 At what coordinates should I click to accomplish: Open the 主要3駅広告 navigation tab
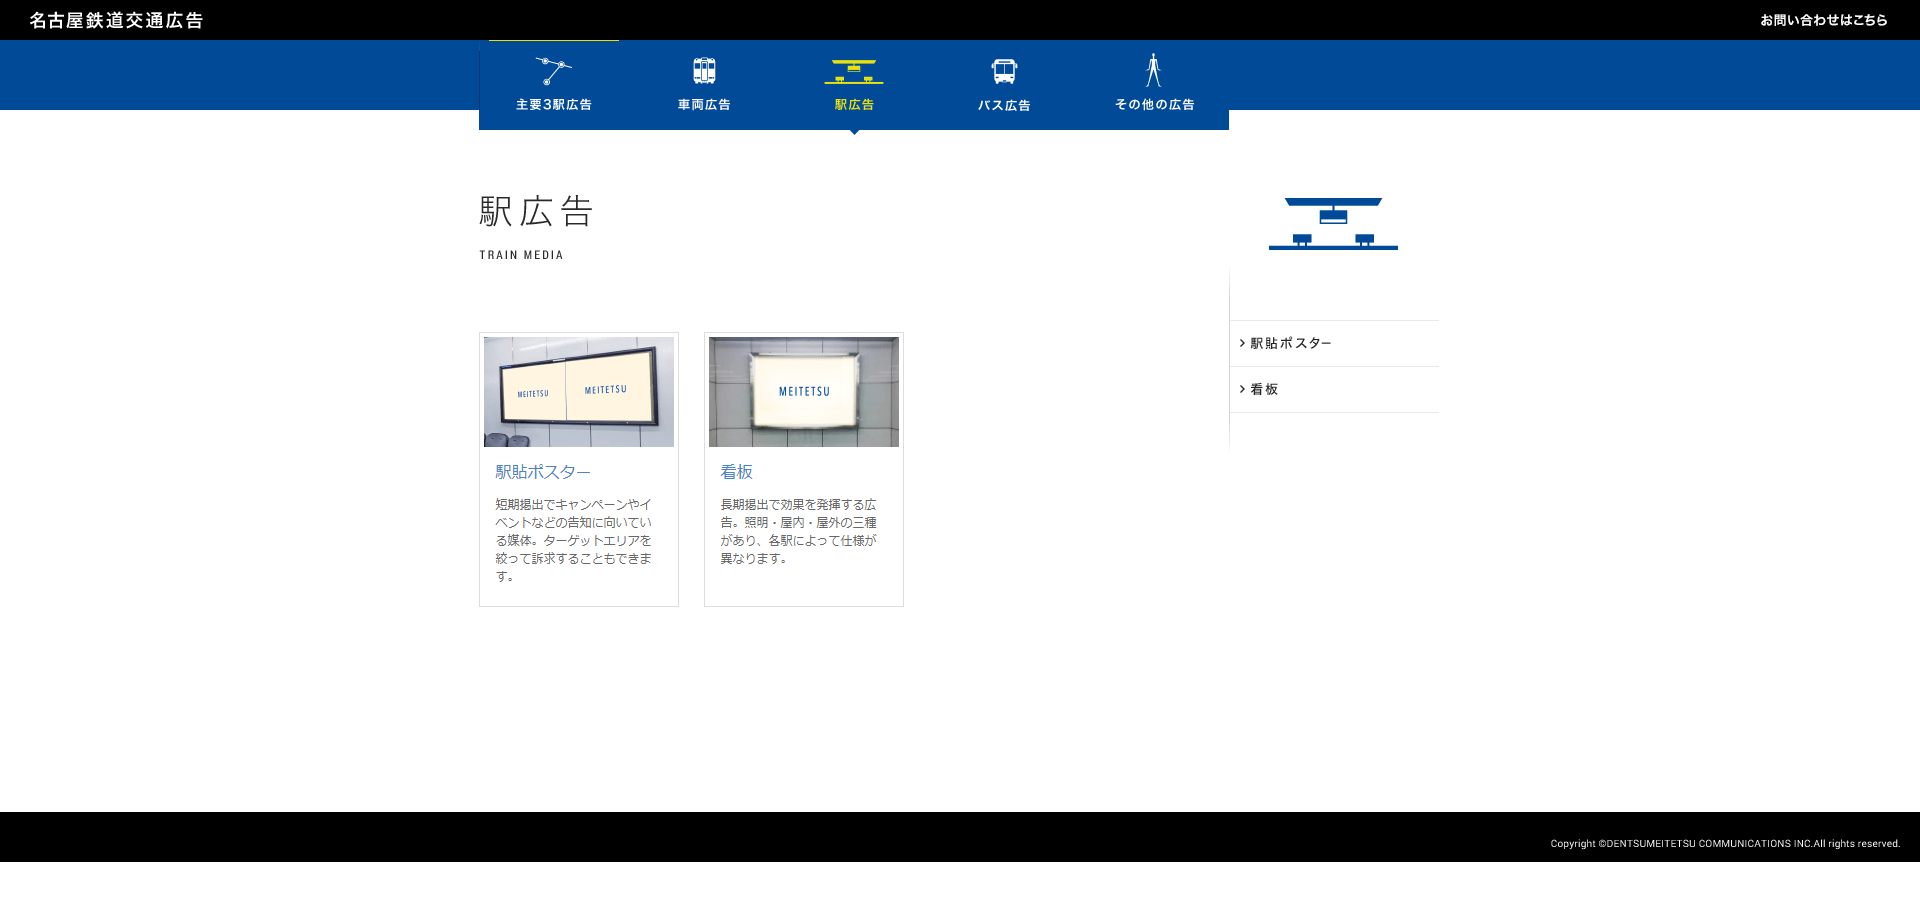click(553, 105)
